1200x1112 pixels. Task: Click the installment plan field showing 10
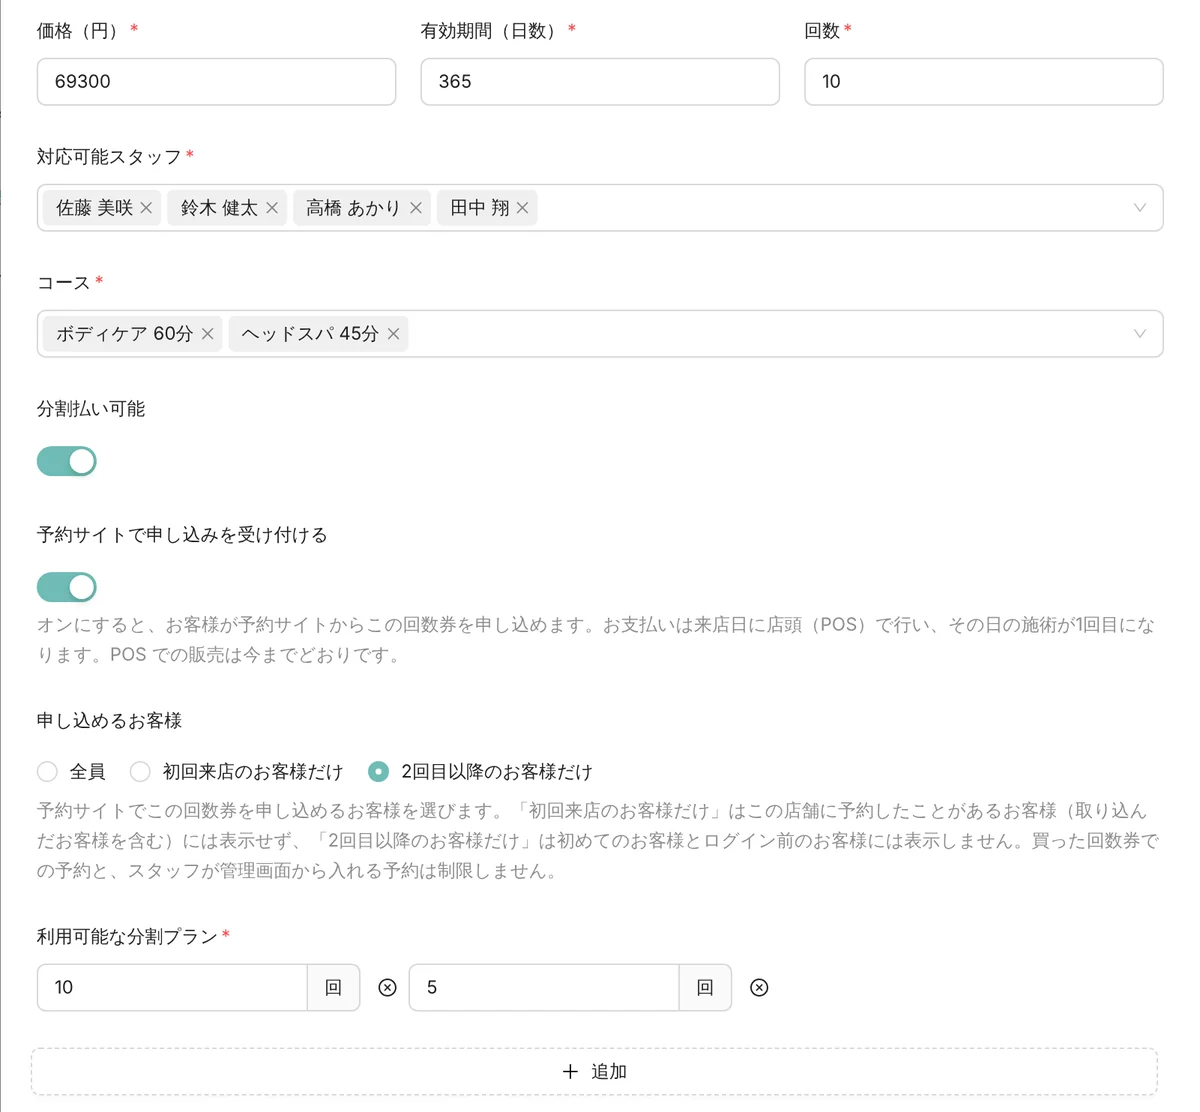(172, 988)
